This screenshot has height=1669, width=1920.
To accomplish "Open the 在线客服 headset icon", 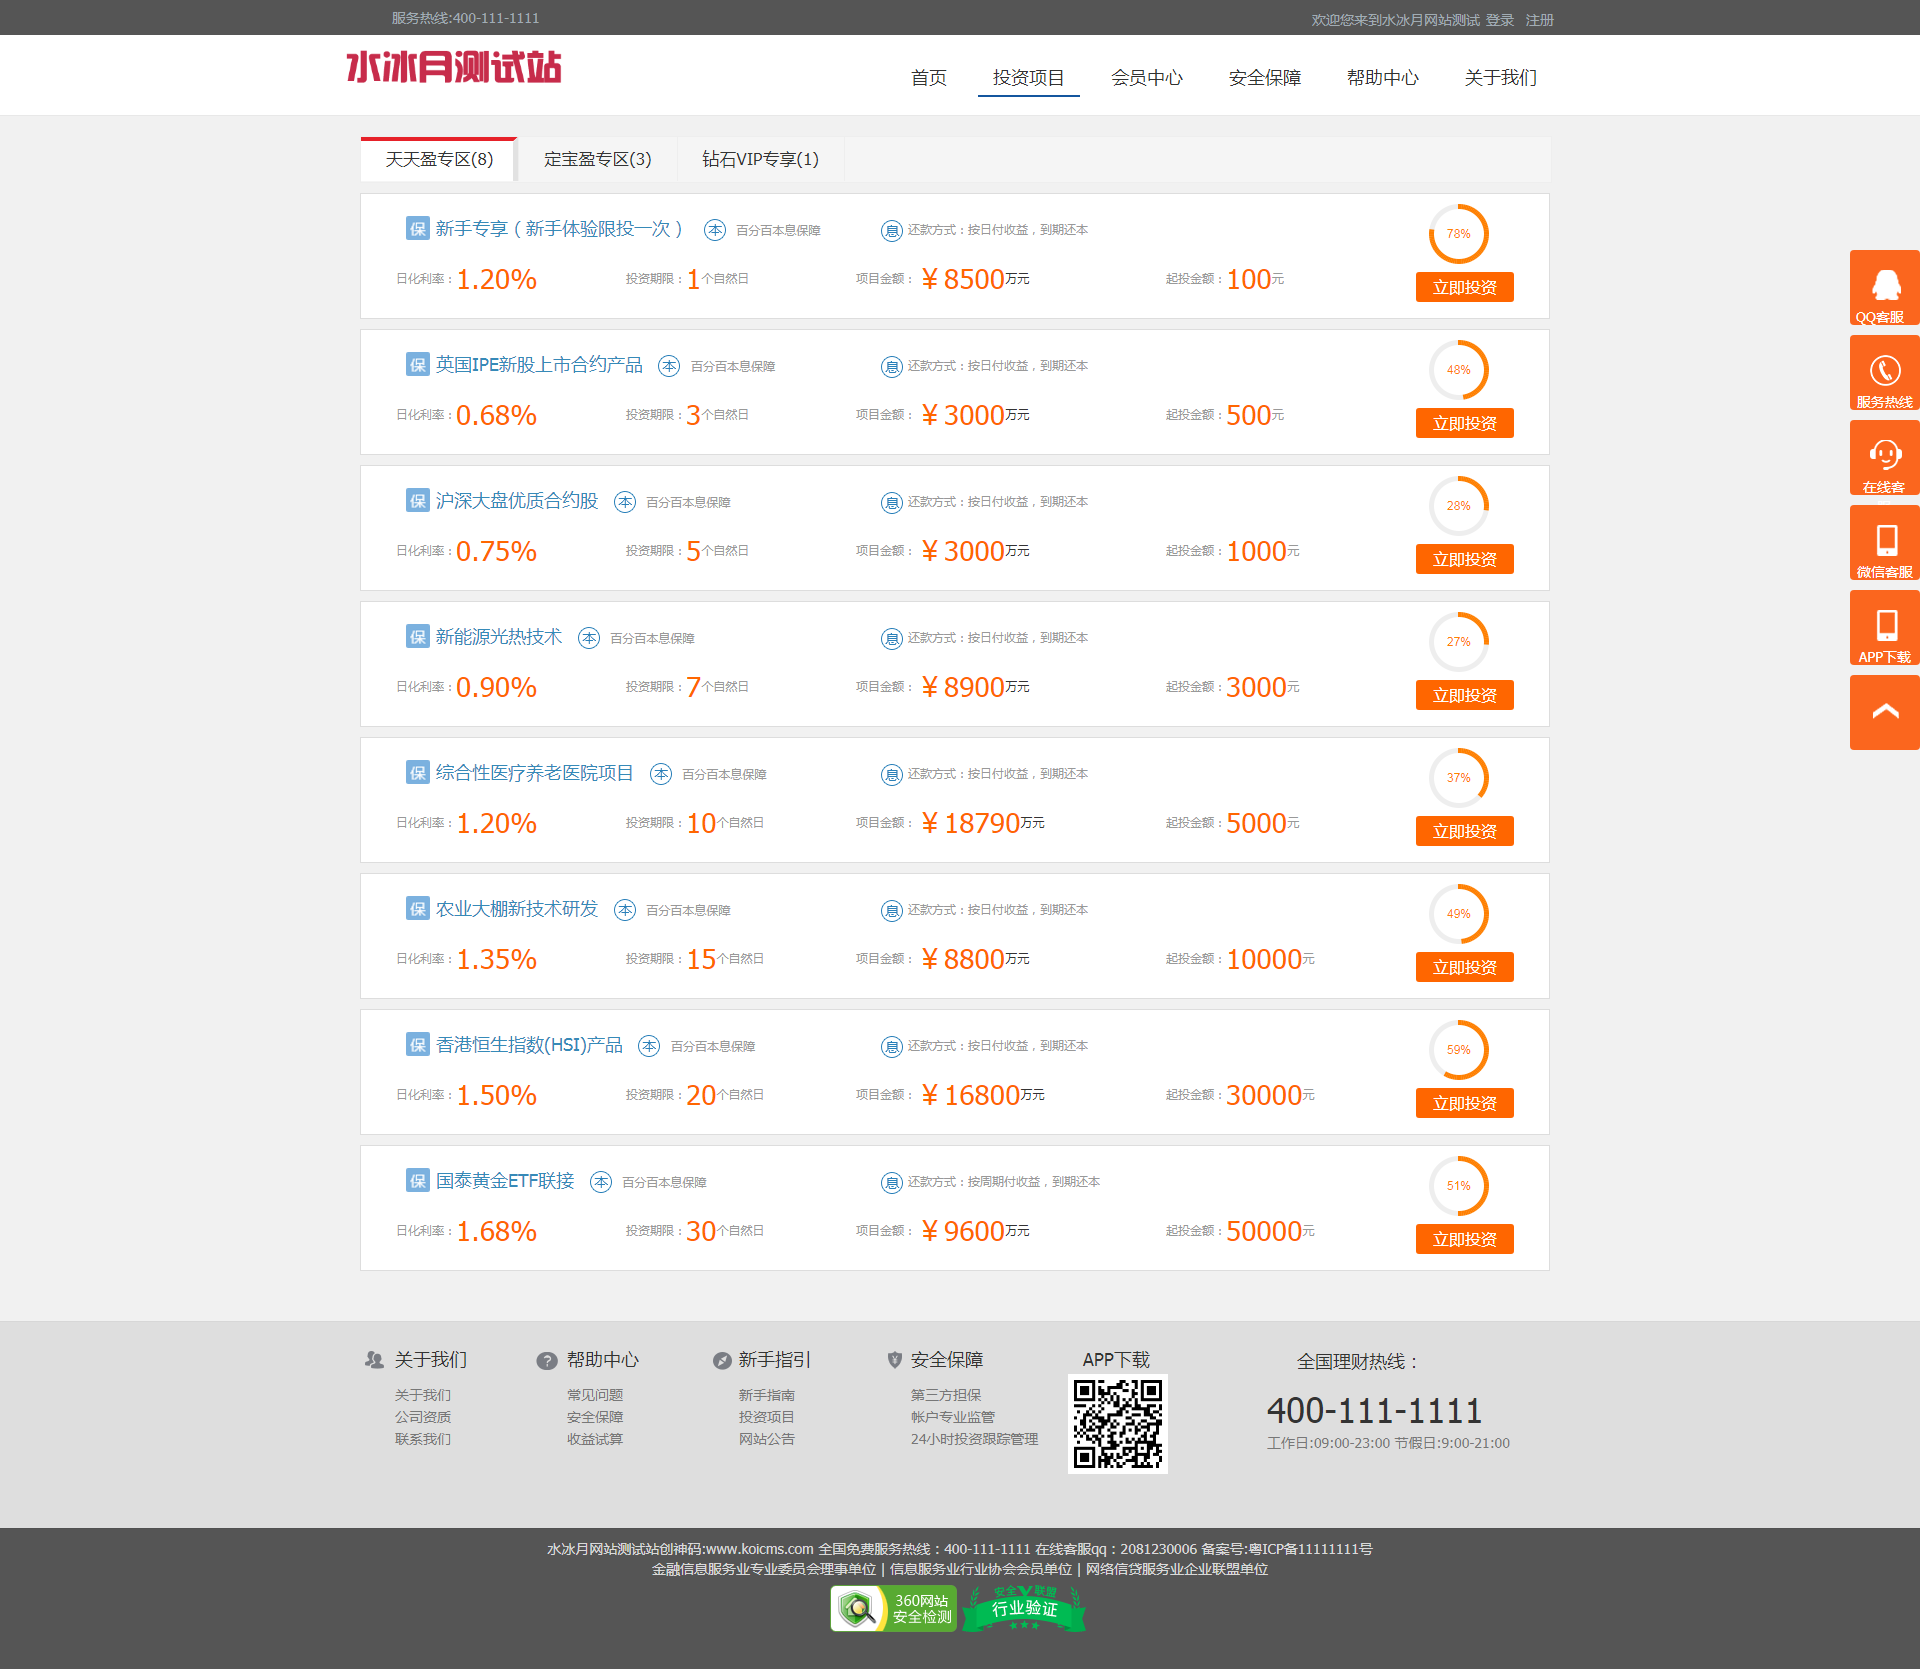I will click(x=1885, y=458).
